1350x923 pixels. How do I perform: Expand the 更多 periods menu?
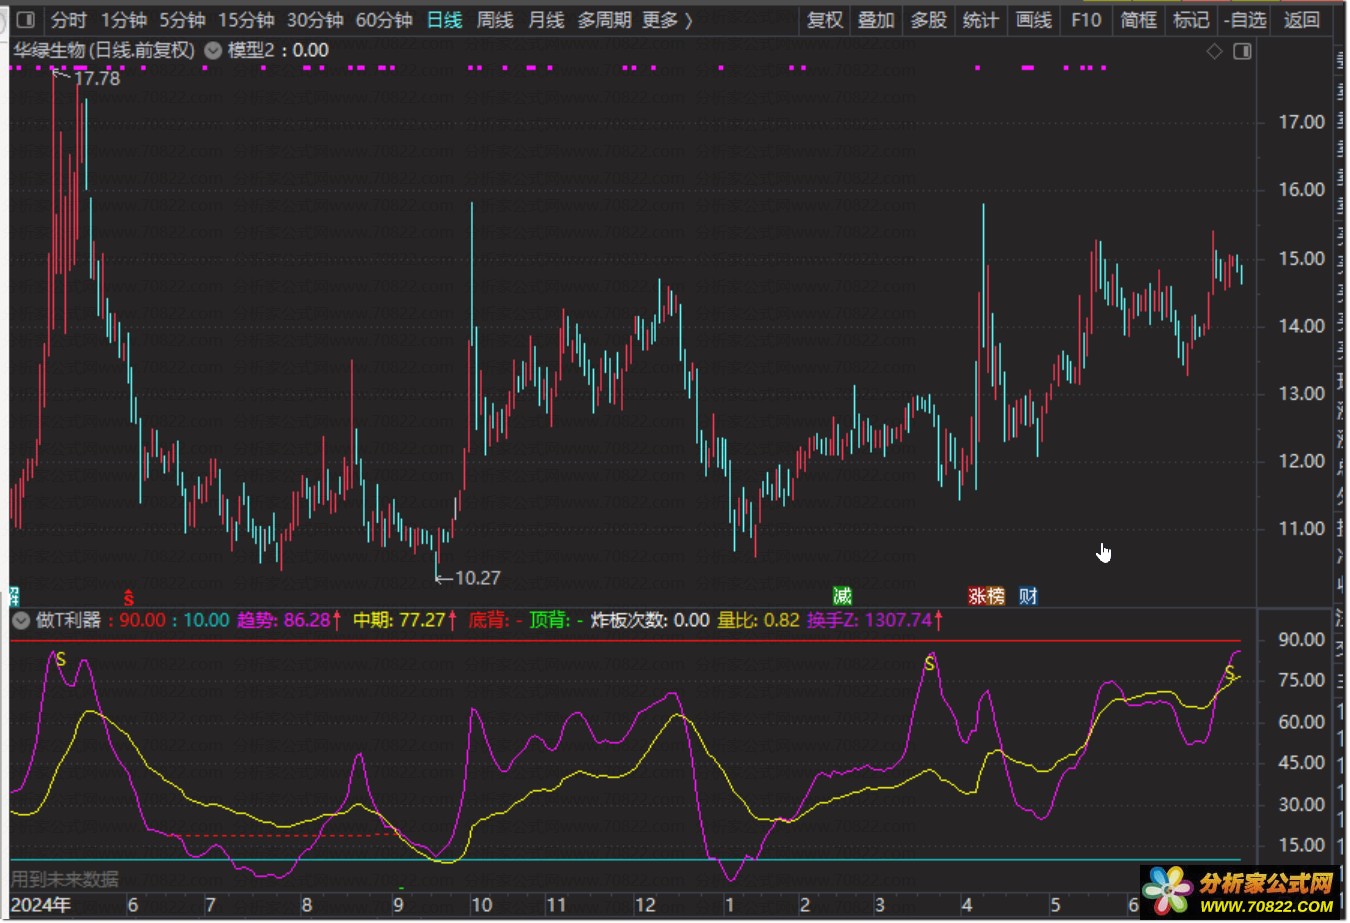667,20
